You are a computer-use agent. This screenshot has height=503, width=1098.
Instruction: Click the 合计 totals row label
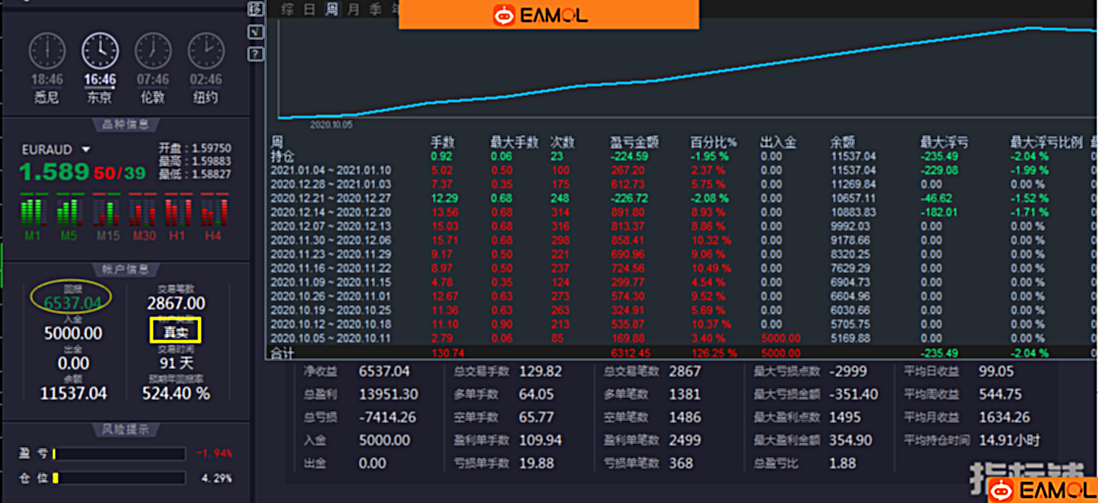[283, 353]
